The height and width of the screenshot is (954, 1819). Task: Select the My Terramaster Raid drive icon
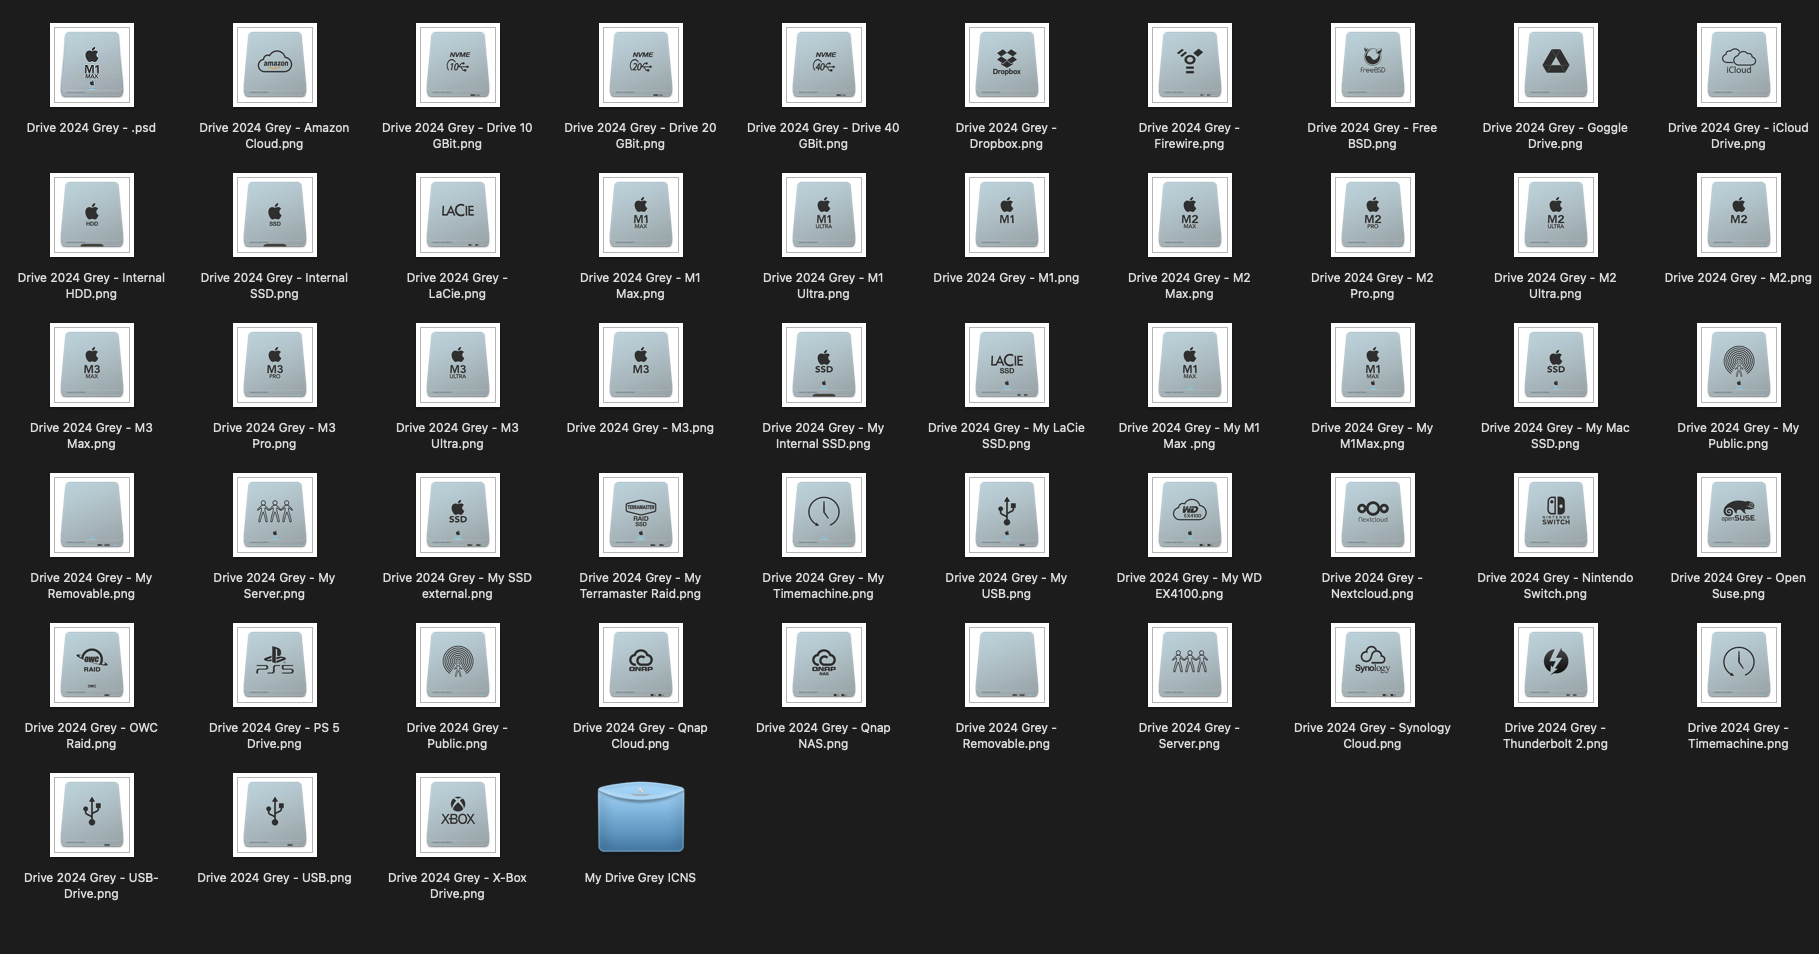(640, 515)
